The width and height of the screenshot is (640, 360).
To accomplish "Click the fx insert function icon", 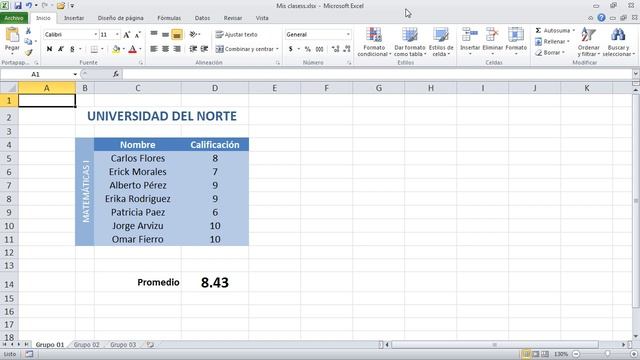I will click(116, 74).
